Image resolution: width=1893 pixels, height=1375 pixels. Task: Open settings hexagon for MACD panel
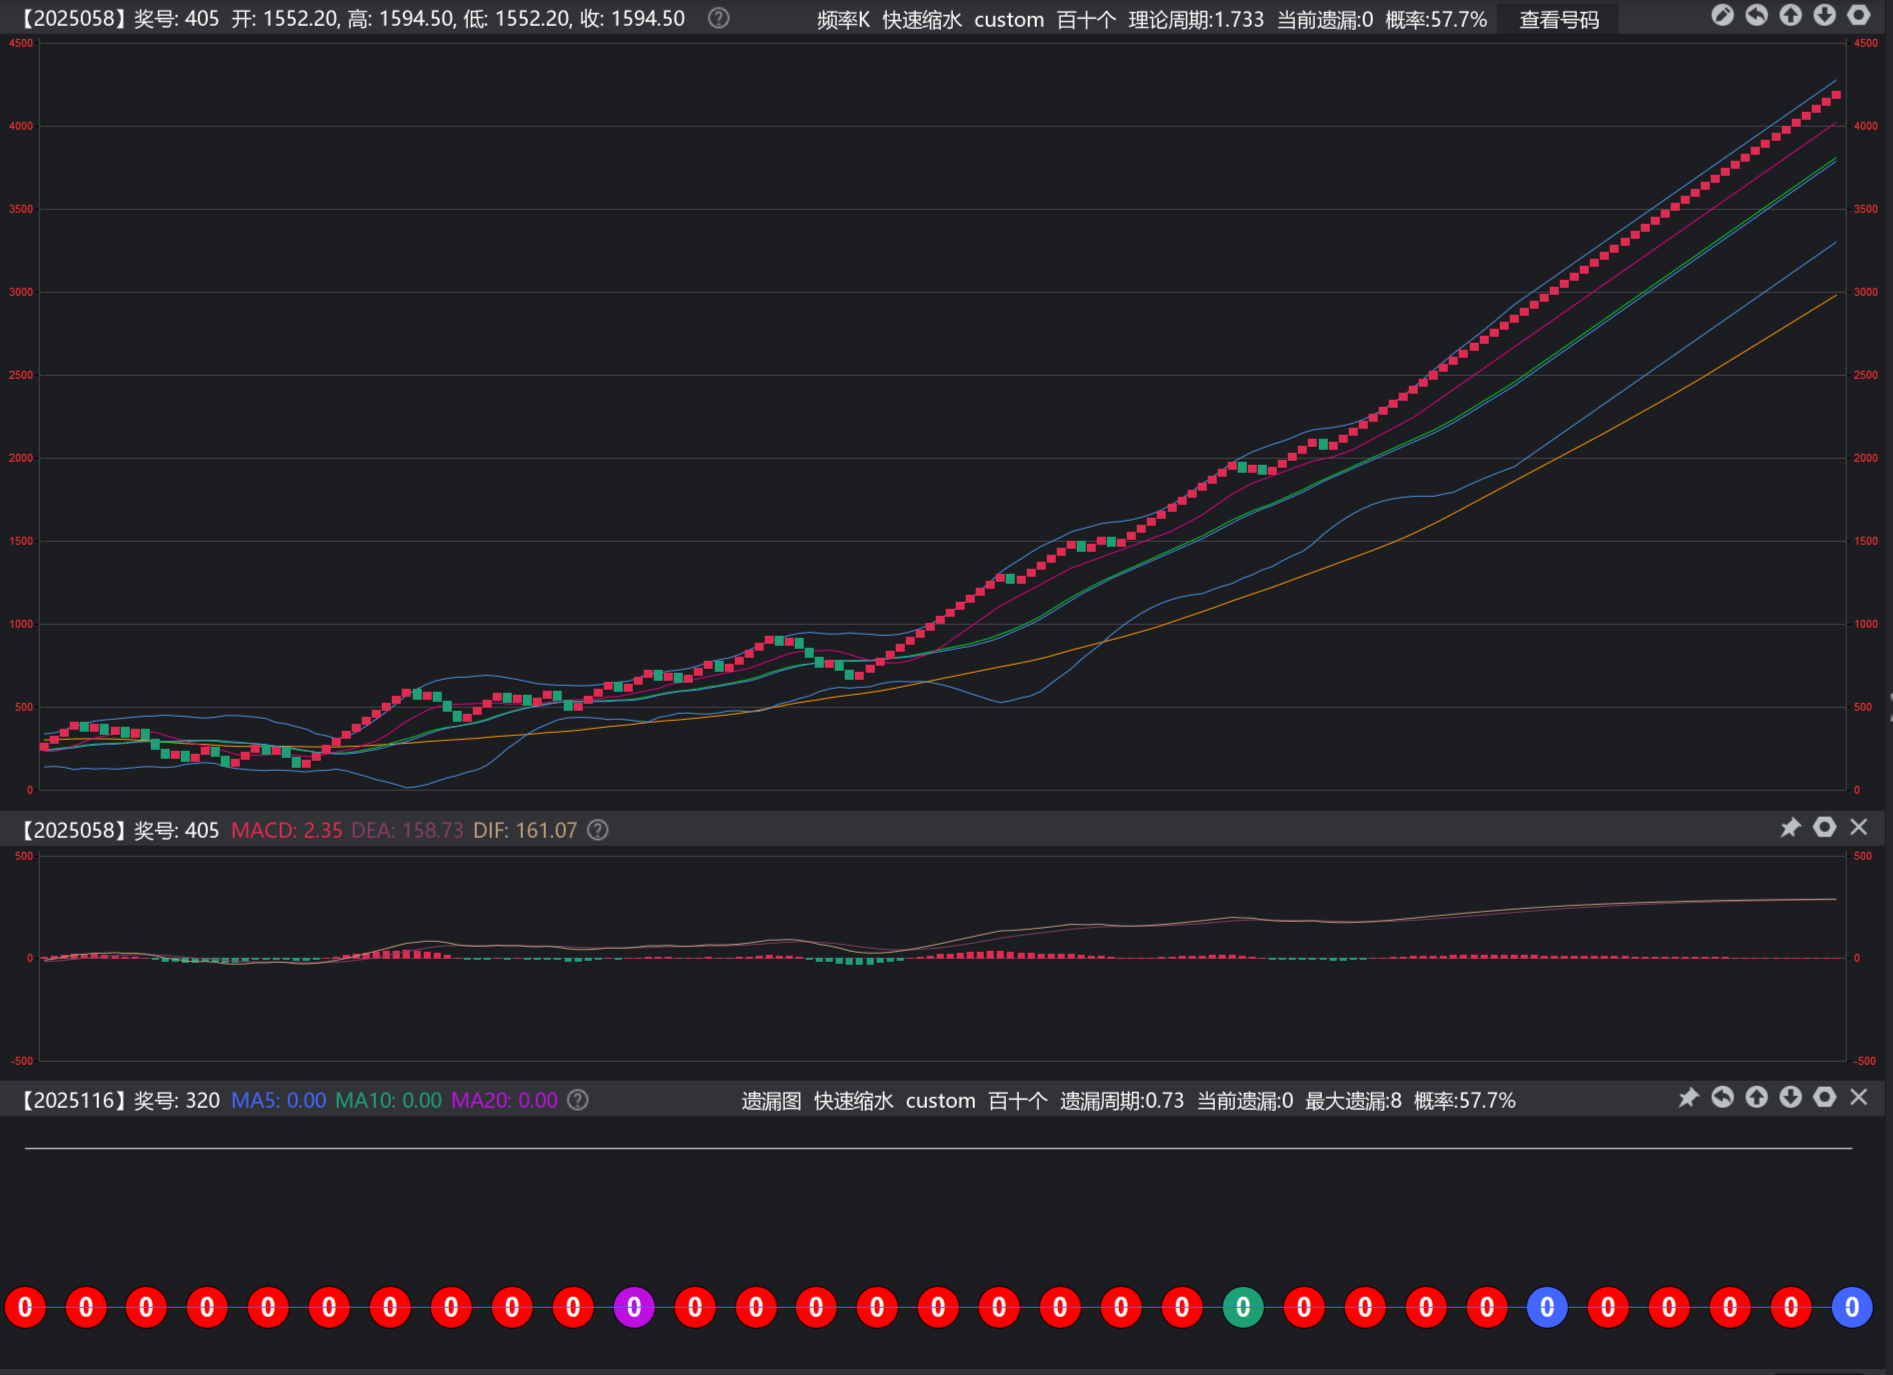(1825, 828)
